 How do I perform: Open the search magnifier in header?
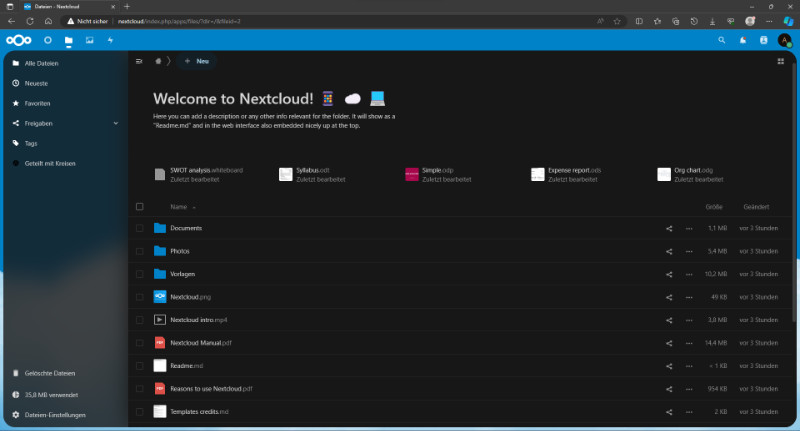(721, 40)
